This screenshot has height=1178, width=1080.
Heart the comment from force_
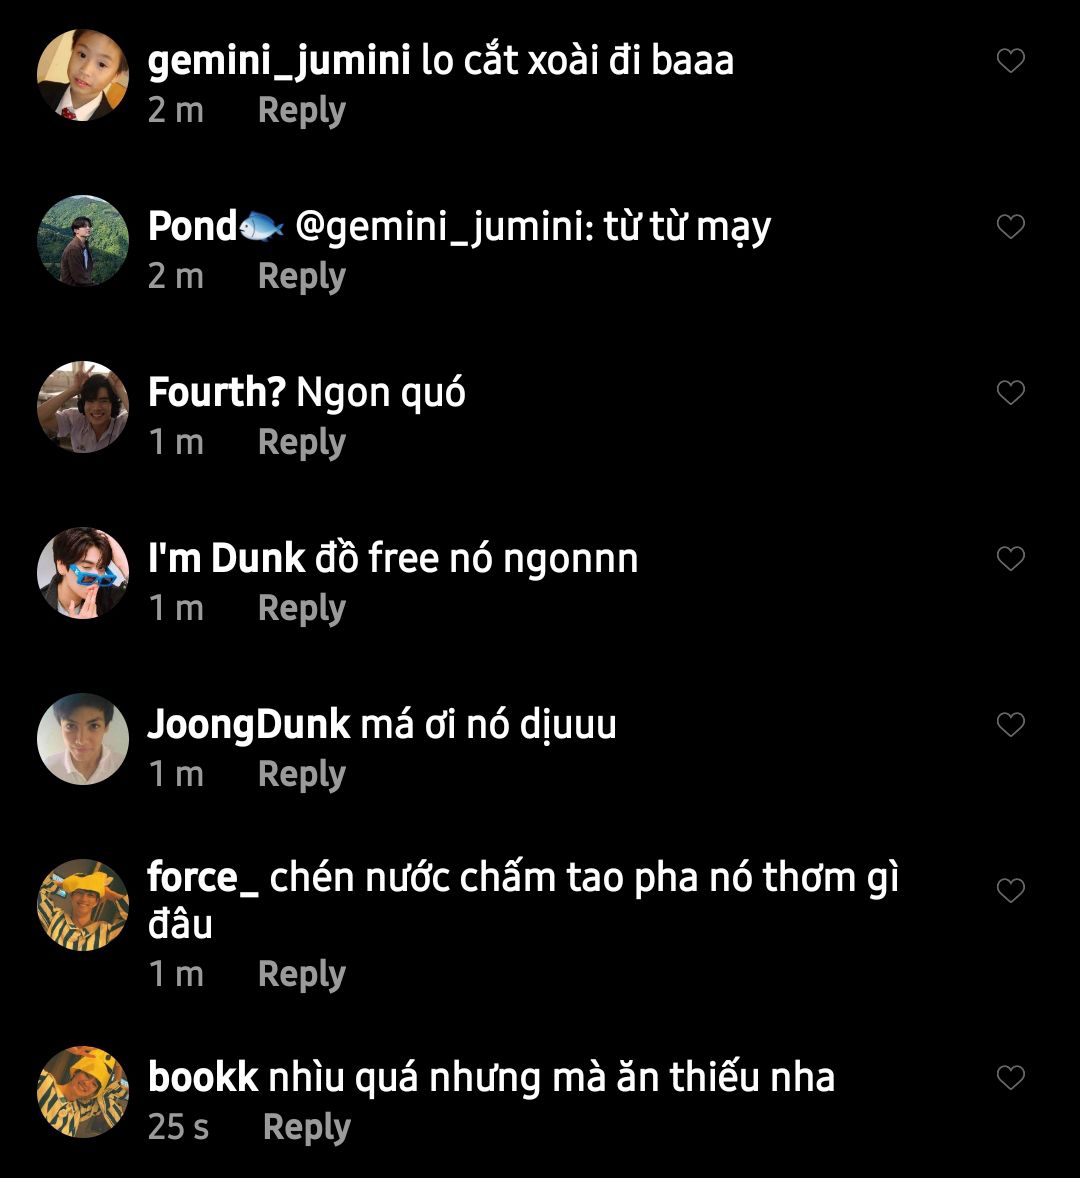pos(1010,890)
